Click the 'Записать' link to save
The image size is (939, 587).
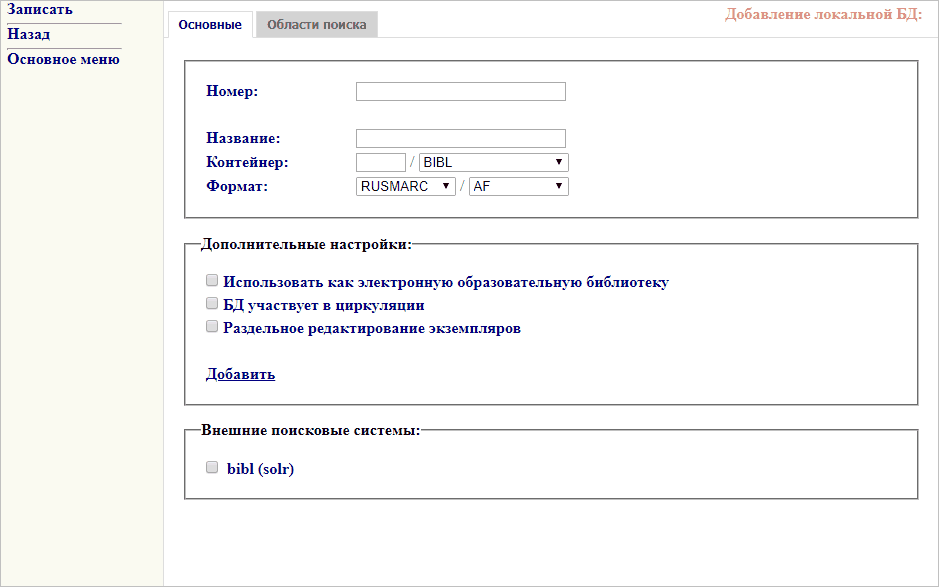pos(40,9)
